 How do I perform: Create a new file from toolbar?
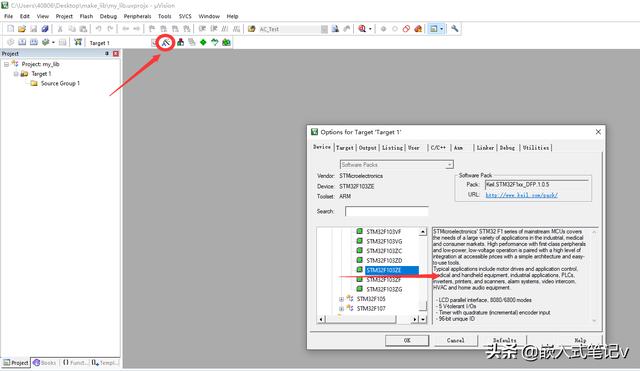tap(11, 29)
